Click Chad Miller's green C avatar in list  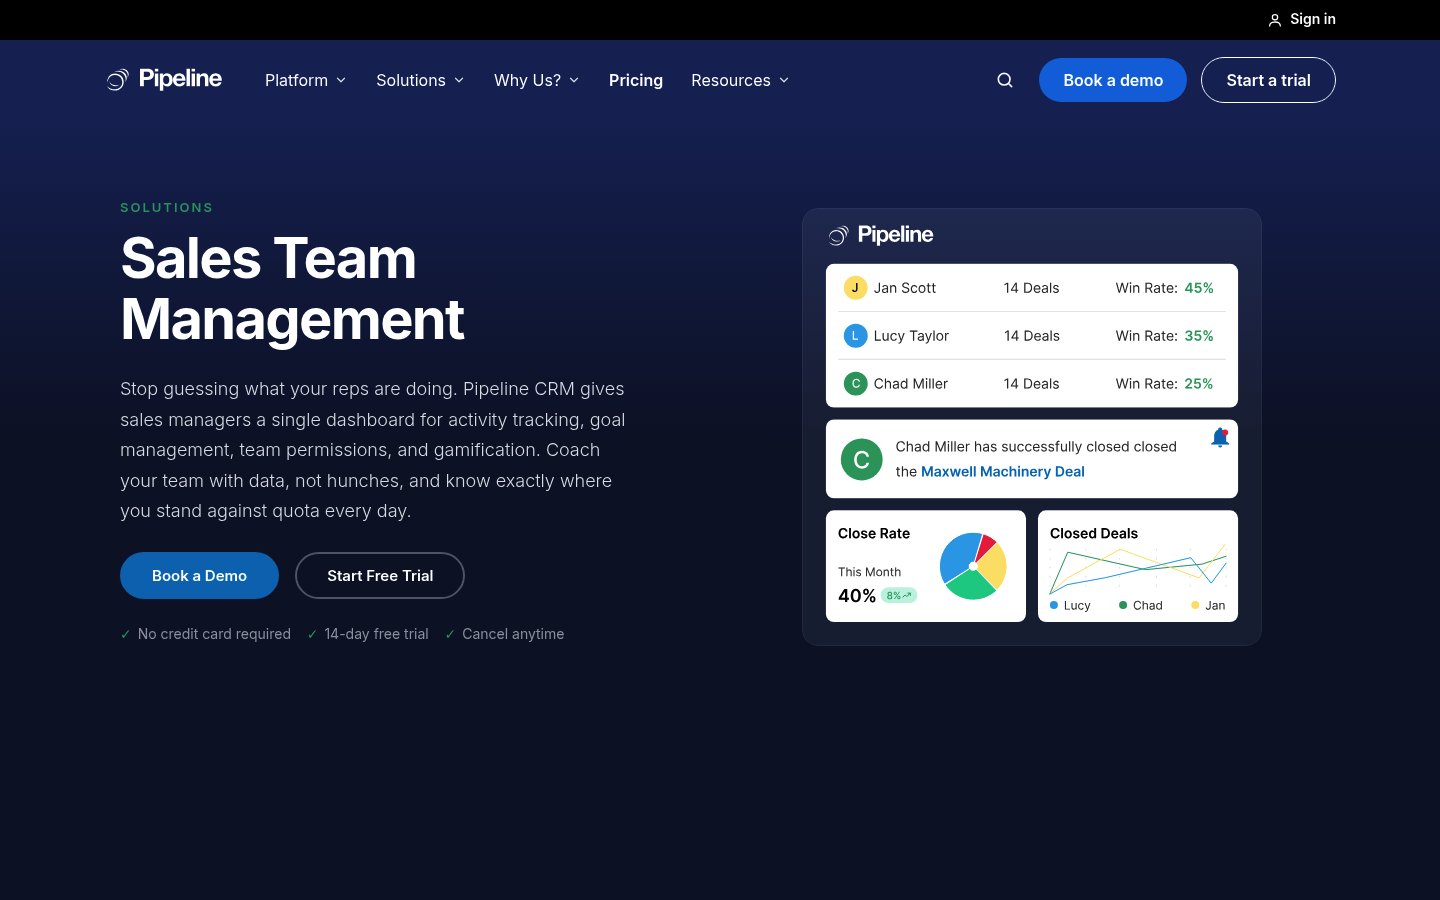[855, 384]
